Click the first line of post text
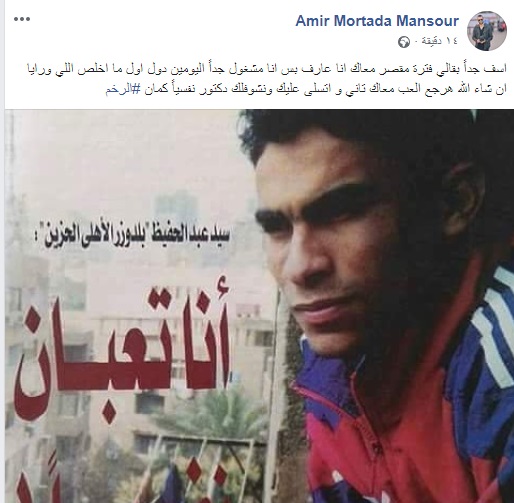The width and height of the screenshot is (514, 503). coord(267,69)
